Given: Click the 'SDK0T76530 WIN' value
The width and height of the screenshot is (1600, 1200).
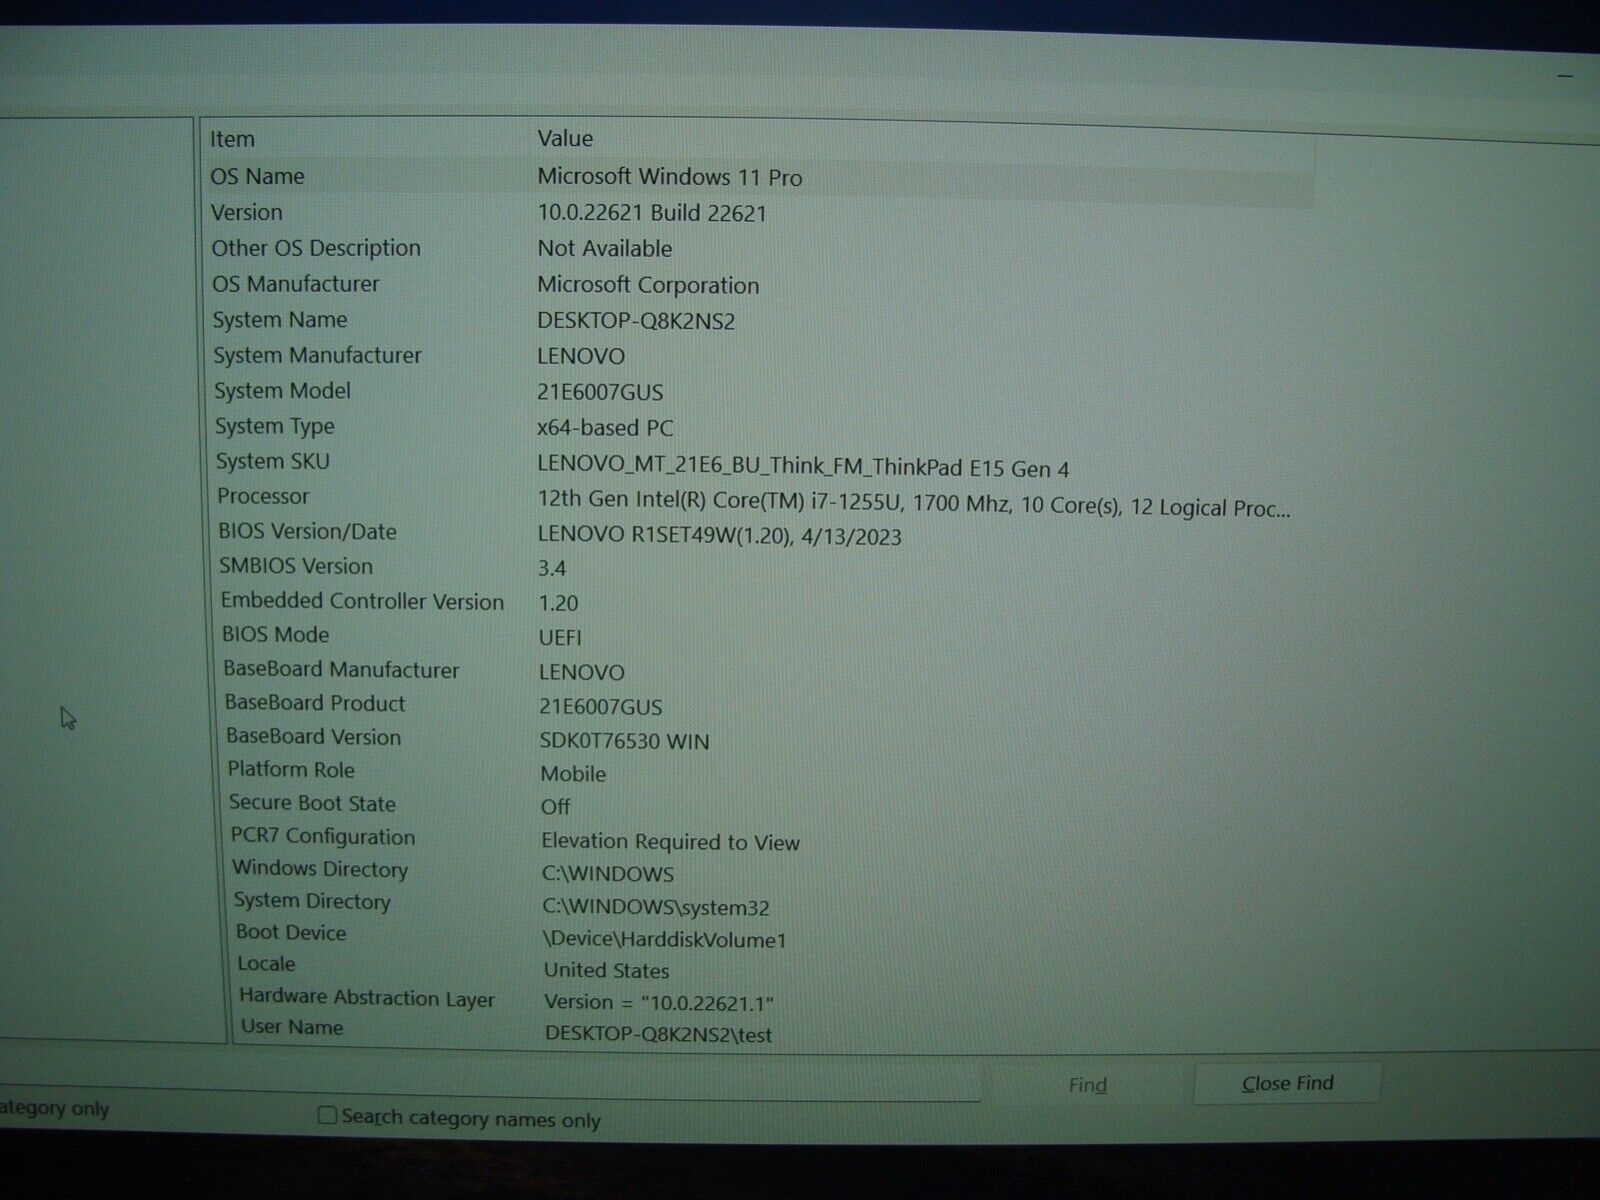Looking at the screenshot, I should coord(624,742).
